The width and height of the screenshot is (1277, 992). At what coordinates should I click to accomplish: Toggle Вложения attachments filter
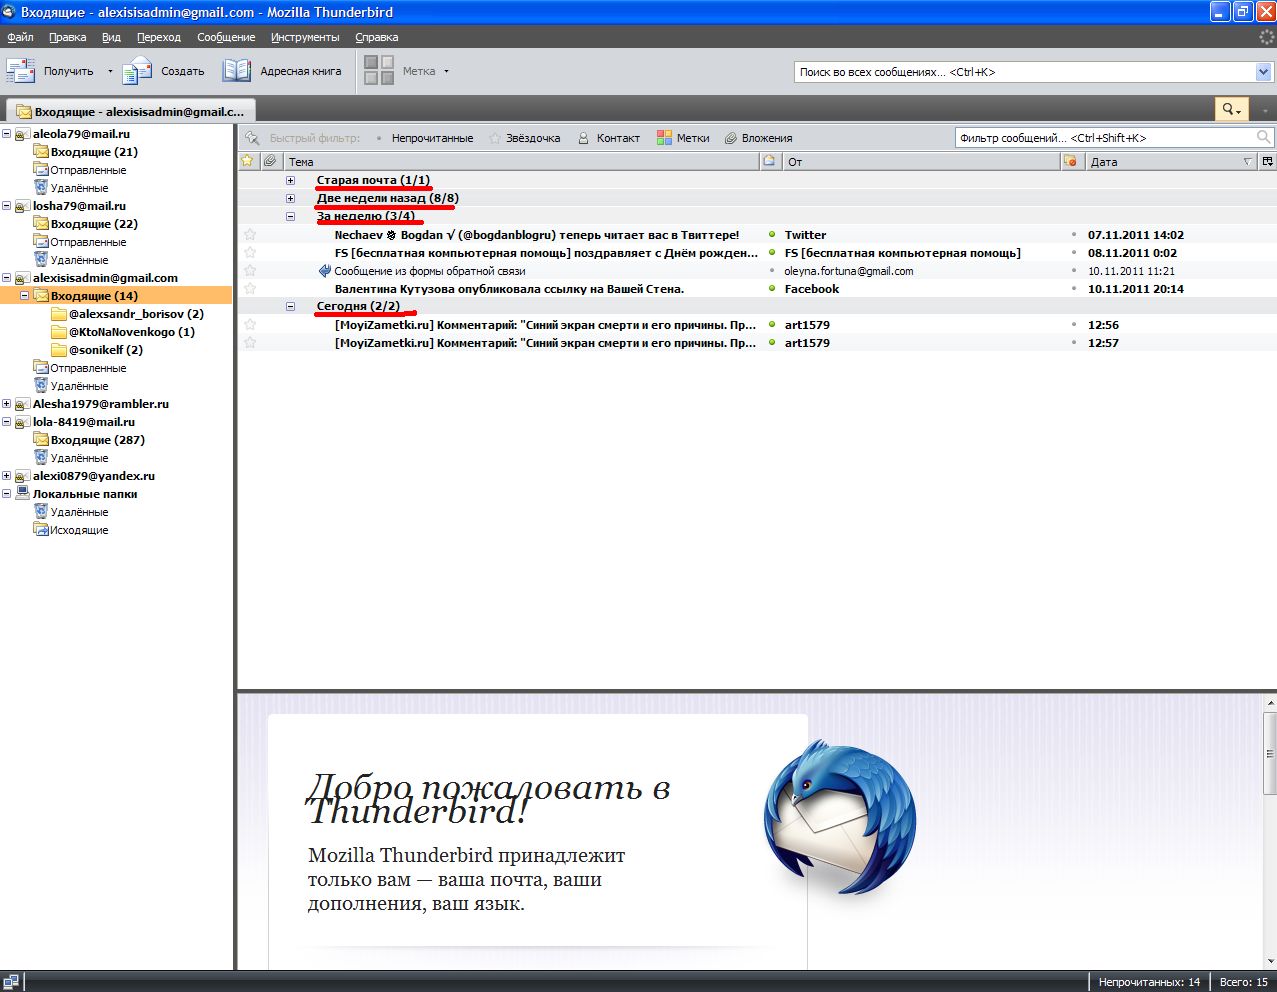pyautogui.click(x=758, y=138)
